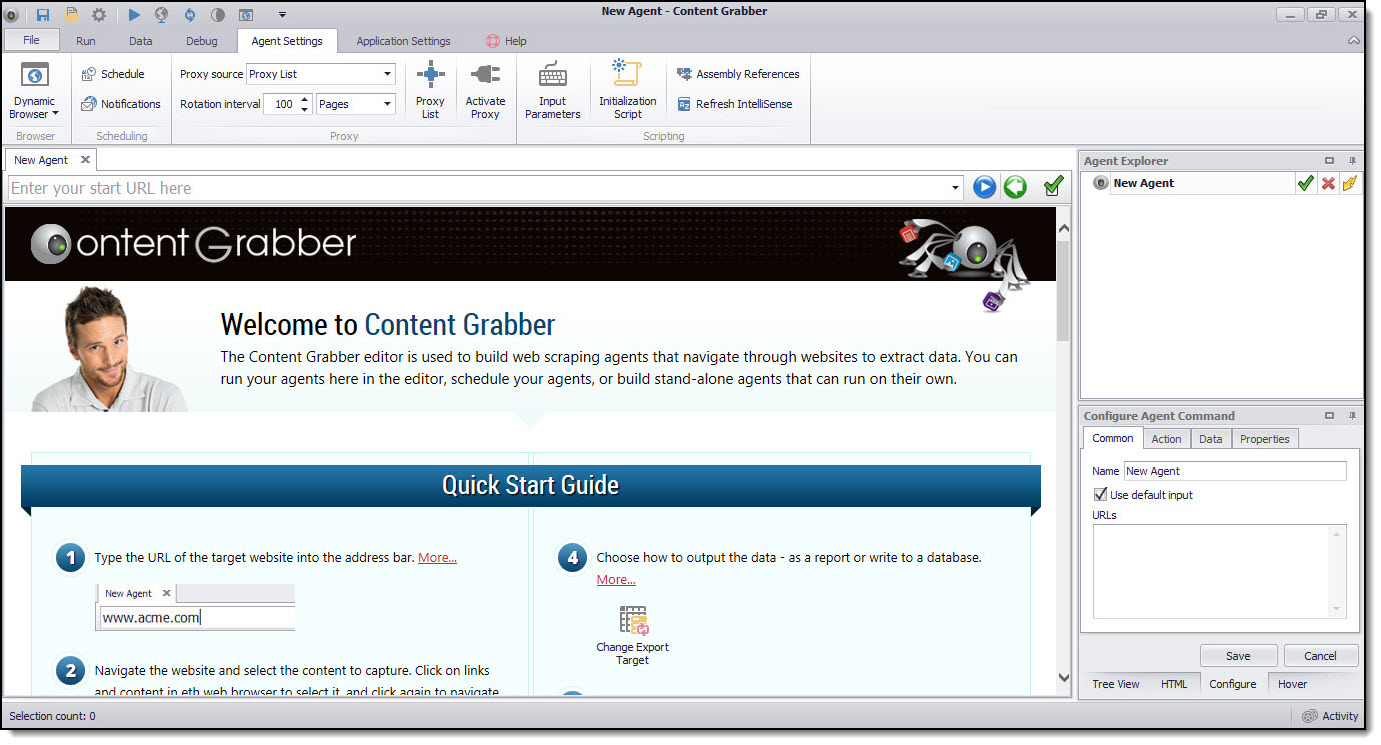Maximize the Configure Agent Command panel
The image size is (1381, 745).
coord(1329,415)
